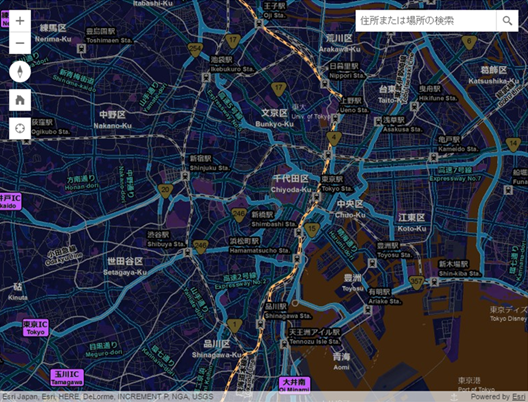Click the 大井南 Oi Minami interchange label
Viewport: 528px width, 402px height.
click(x=294, y=386)
